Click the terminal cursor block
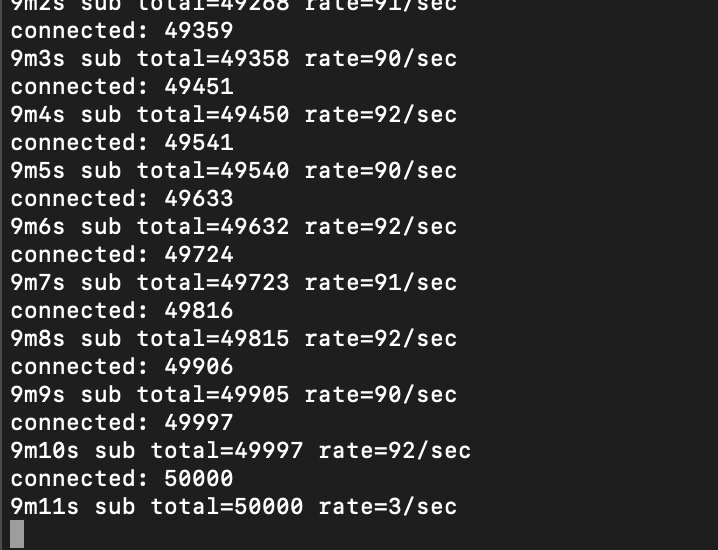The width and height of the screenshot is (718, 550). 17,534
